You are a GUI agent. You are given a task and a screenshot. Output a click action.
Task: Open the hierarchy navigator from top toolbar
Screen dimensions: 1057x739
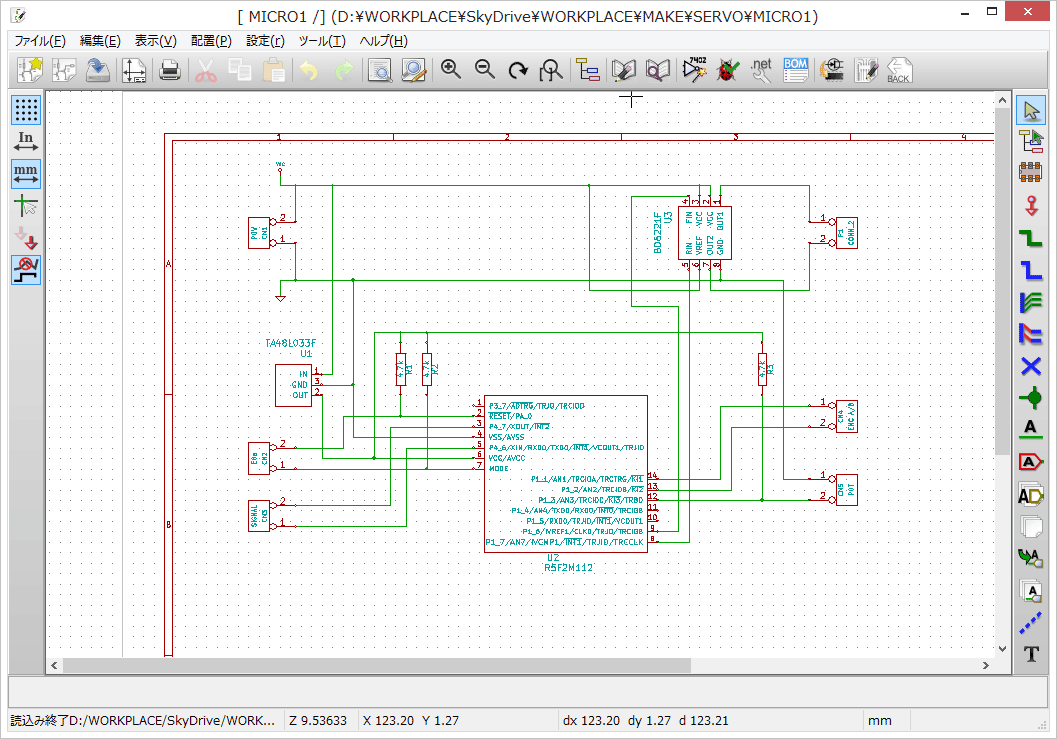point(588,70)
